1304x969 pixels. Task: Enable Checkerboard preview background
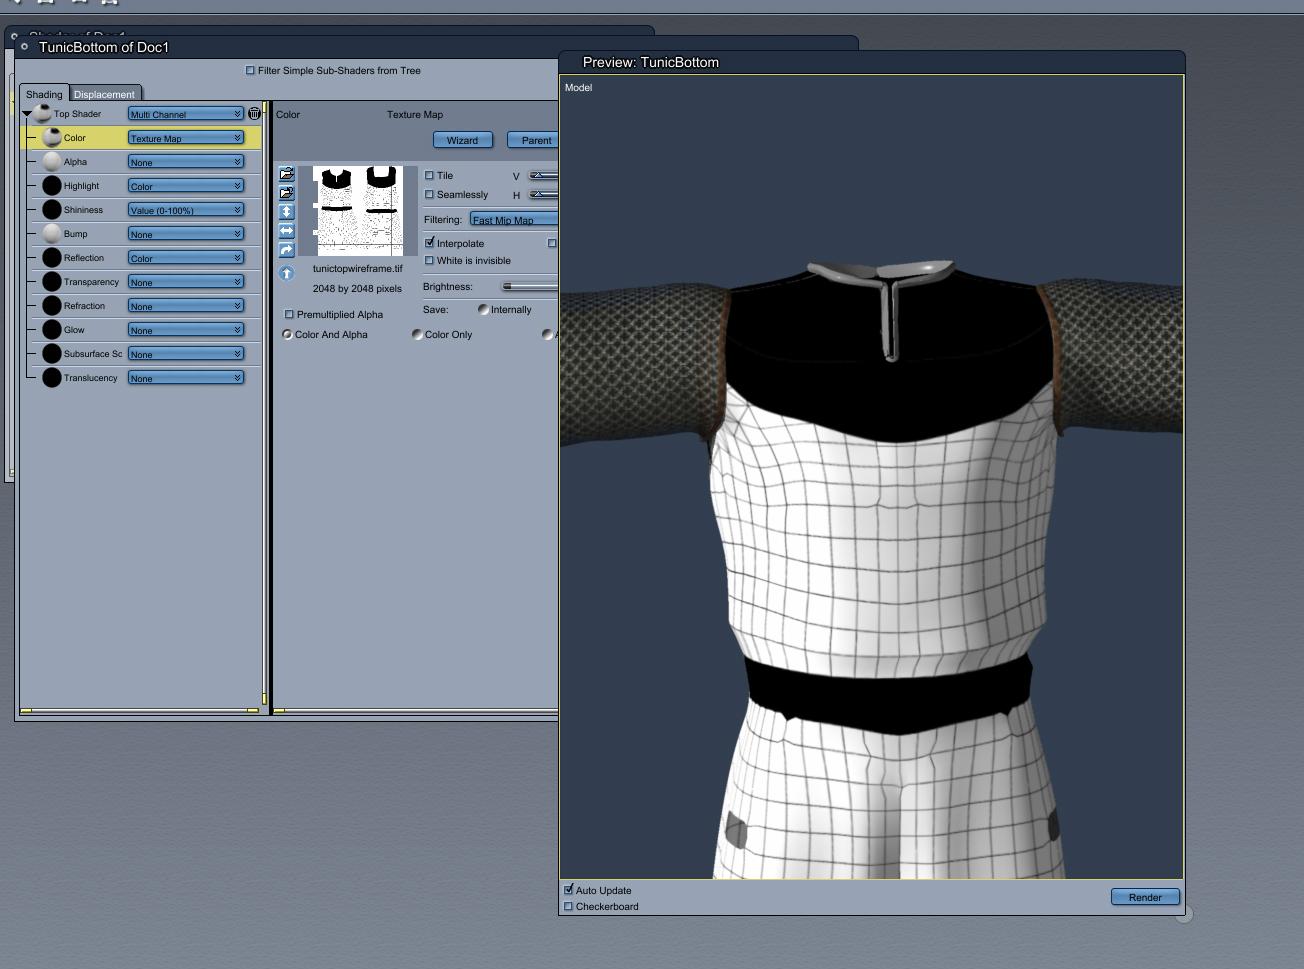pos(569,907)
